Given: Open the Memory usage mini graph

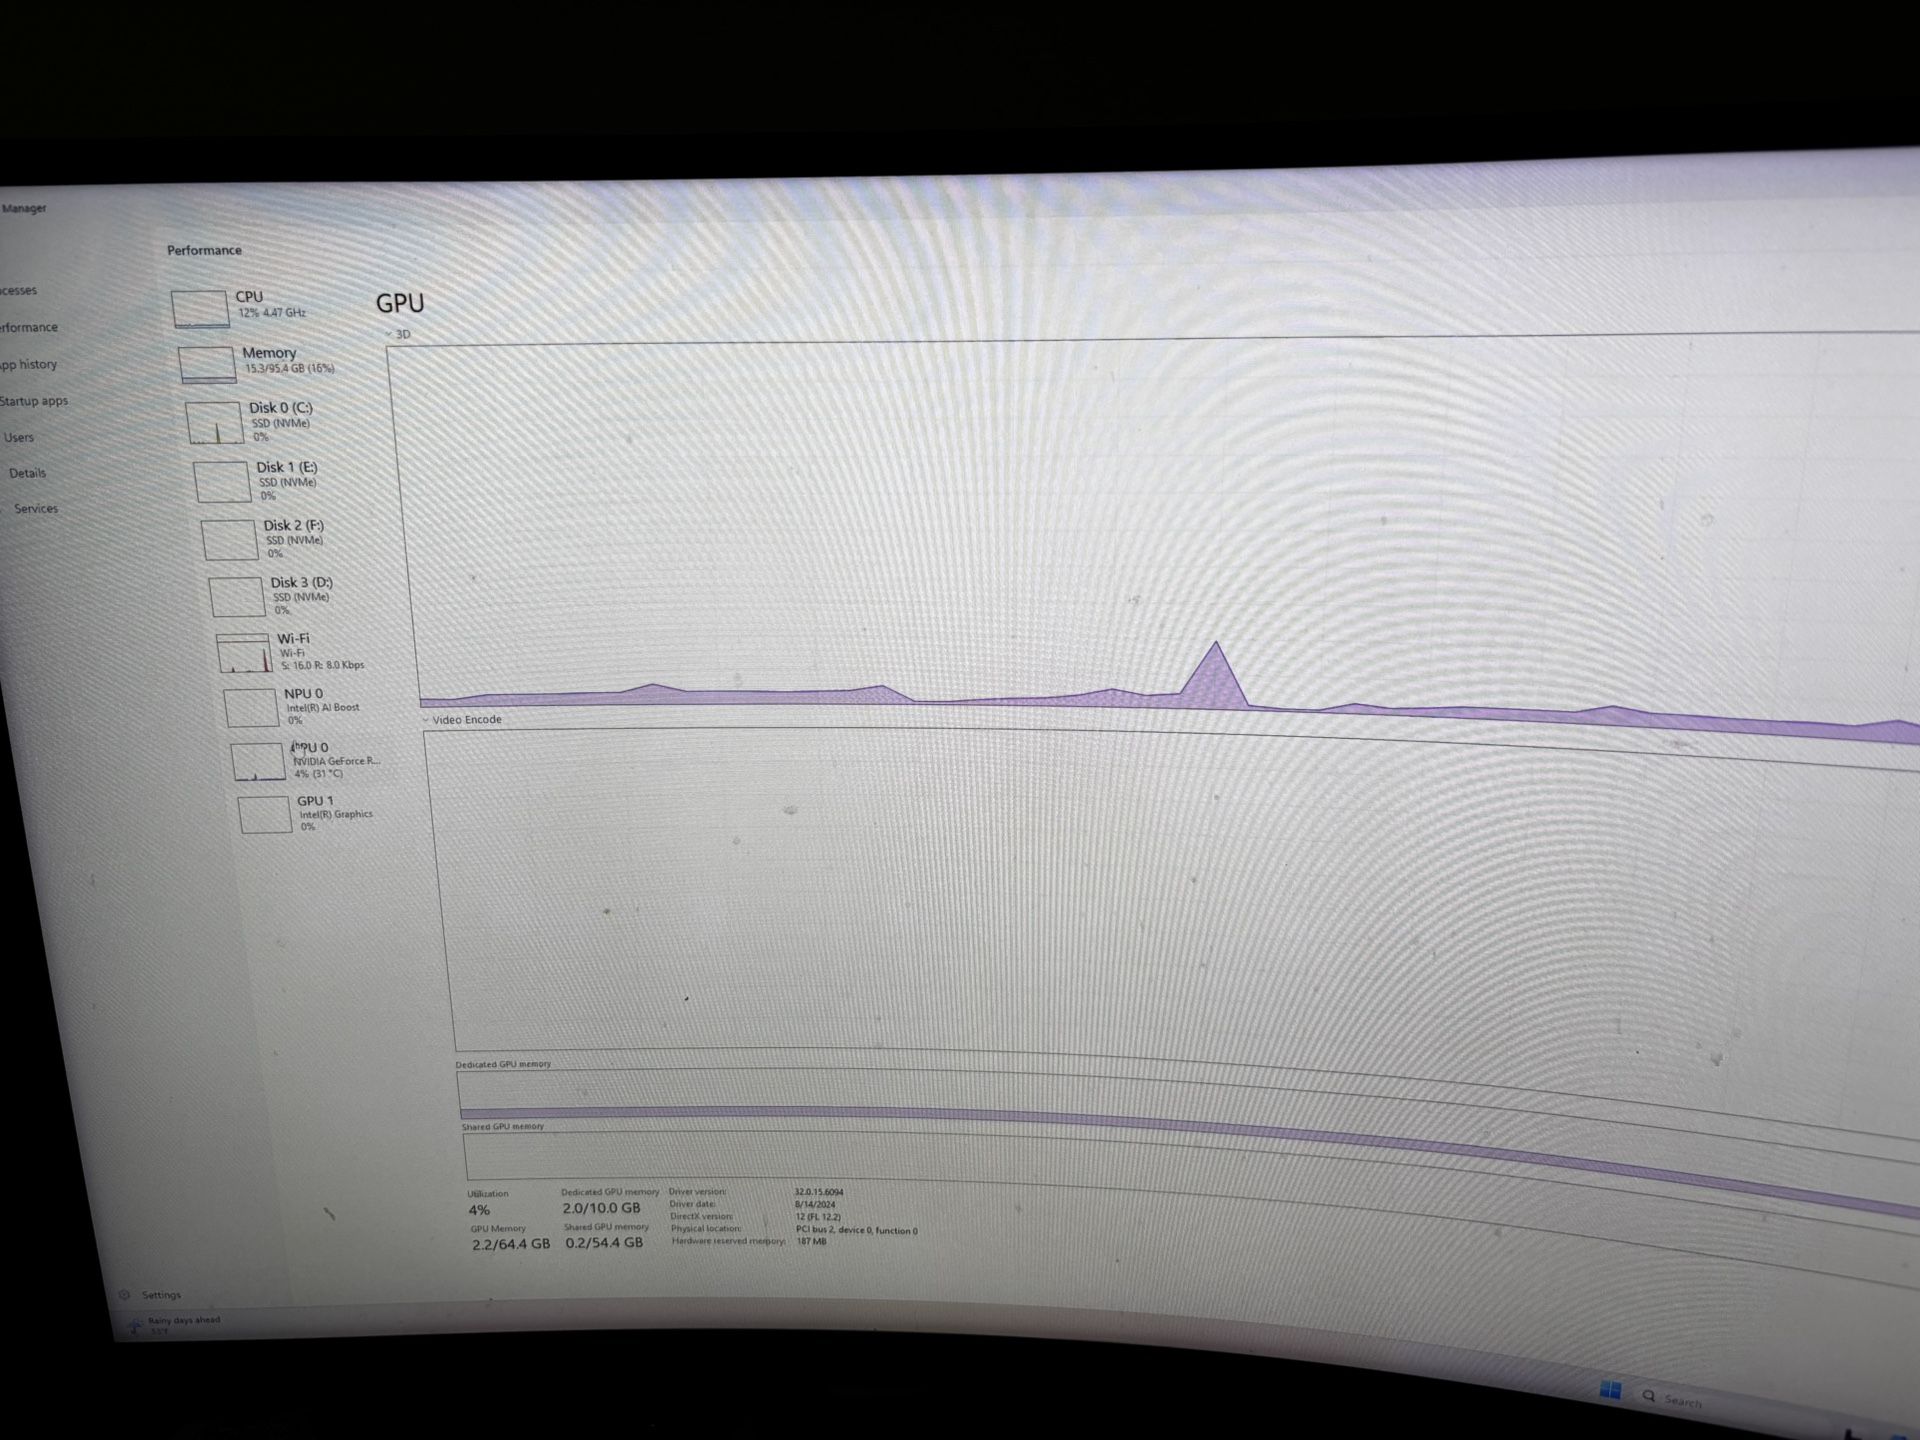Looking at the screenshot, I should click(207, 364).
